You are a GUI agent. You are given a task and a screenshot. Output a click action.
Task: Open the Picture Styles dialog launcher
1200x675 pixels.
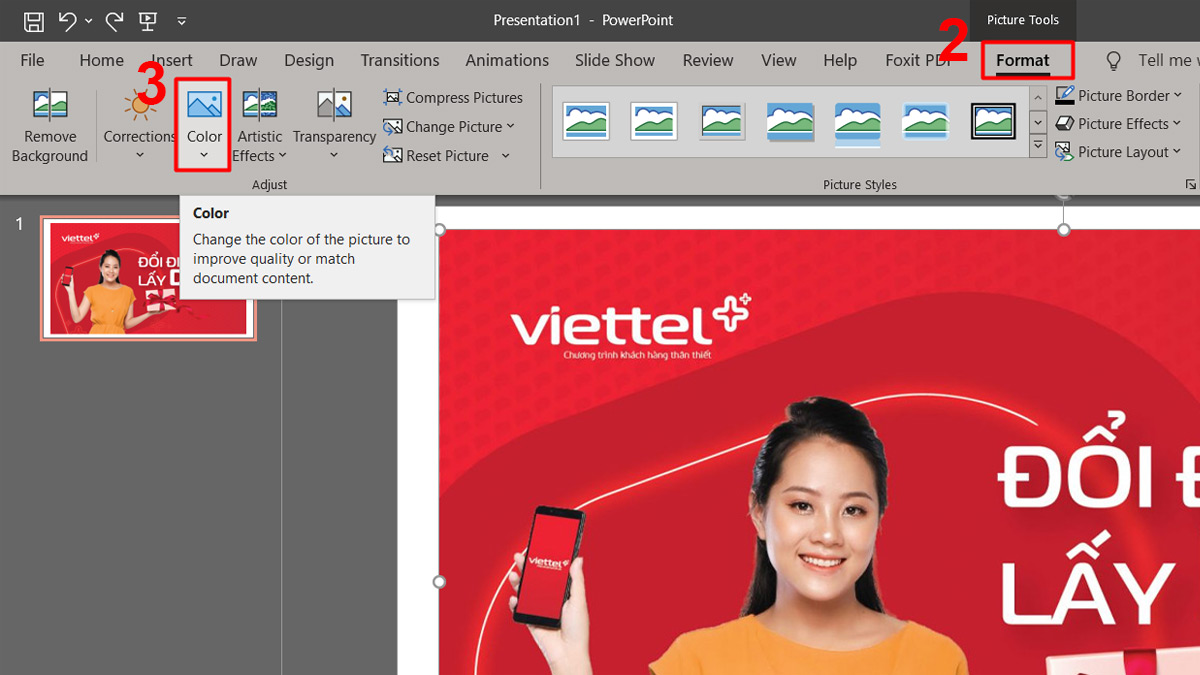tap(1190, 184)
